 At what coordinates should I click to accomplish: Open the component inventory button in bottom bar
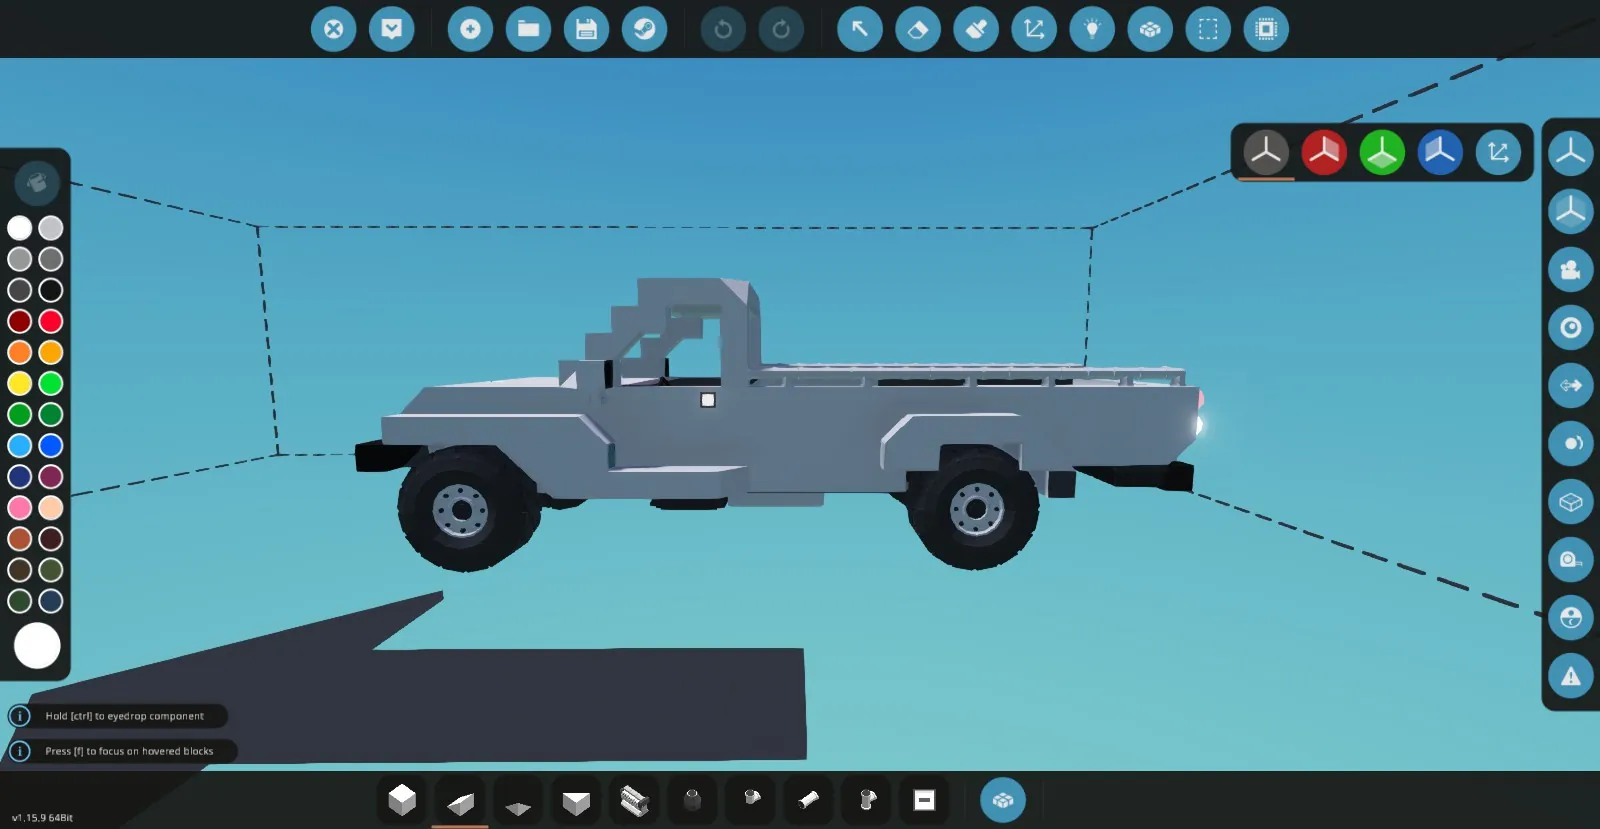tap(1003, 800)
